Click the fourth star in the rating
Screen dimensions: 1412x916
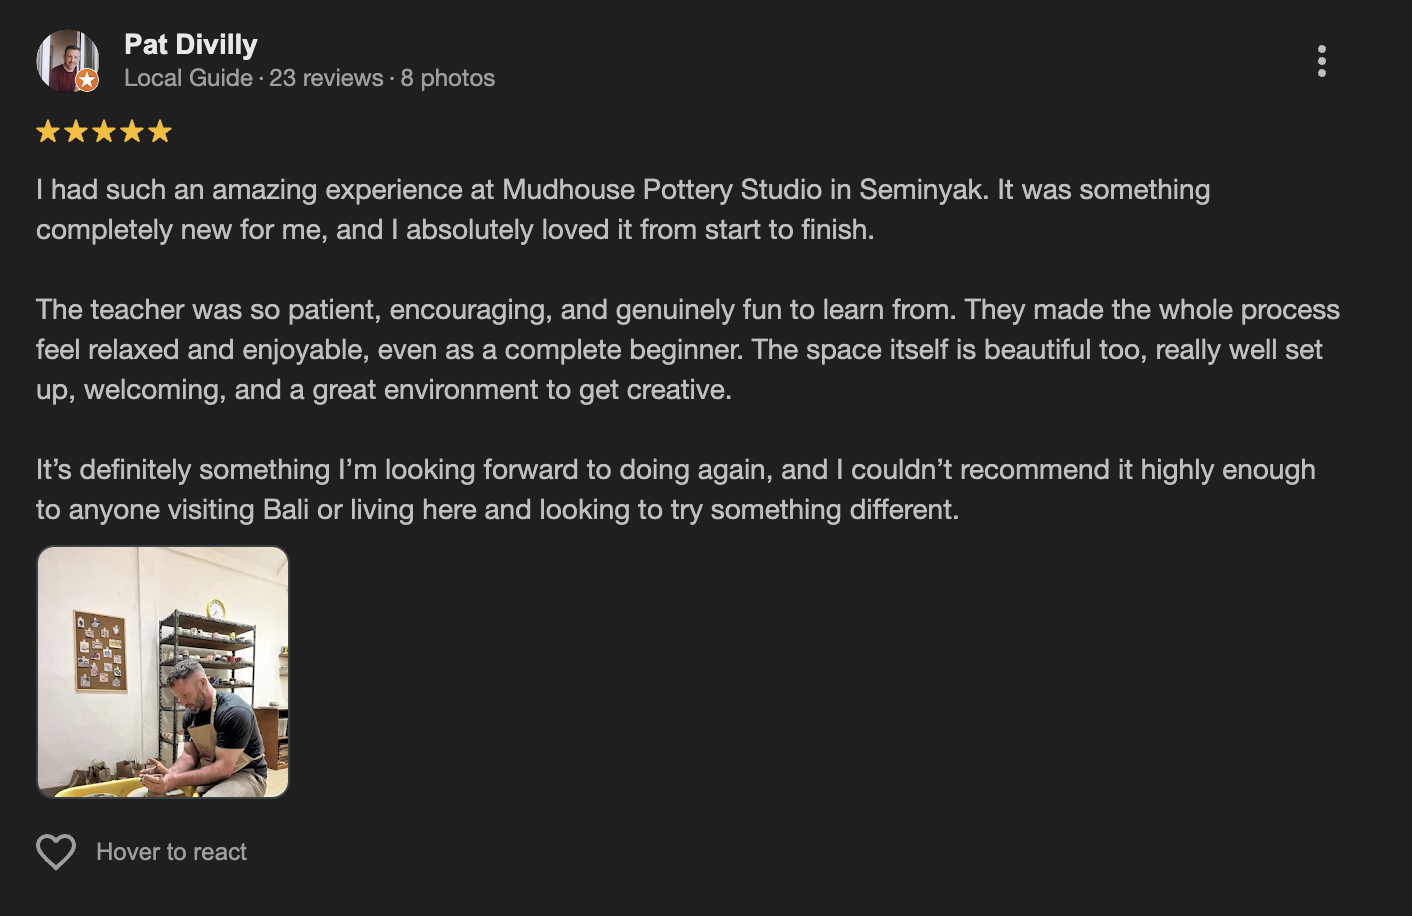pos(131,130)
